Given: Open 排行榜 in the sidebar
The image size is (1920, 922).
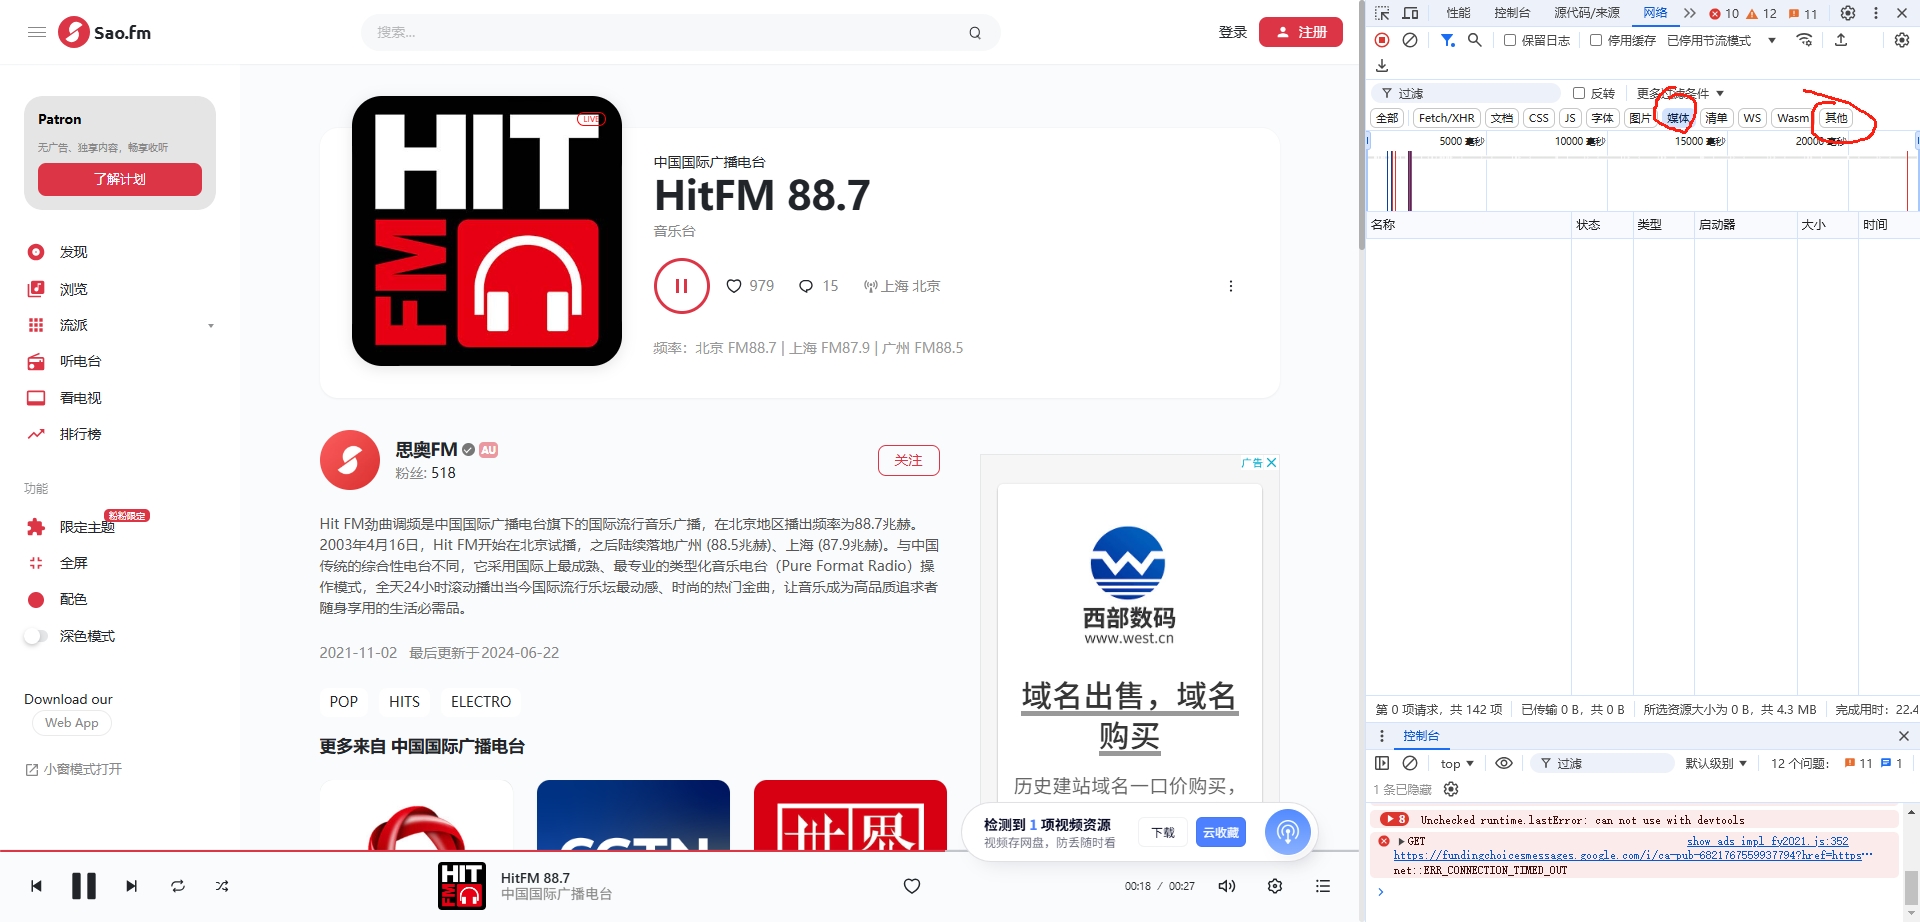Looking at the screenshot, I should click(80, 434).
